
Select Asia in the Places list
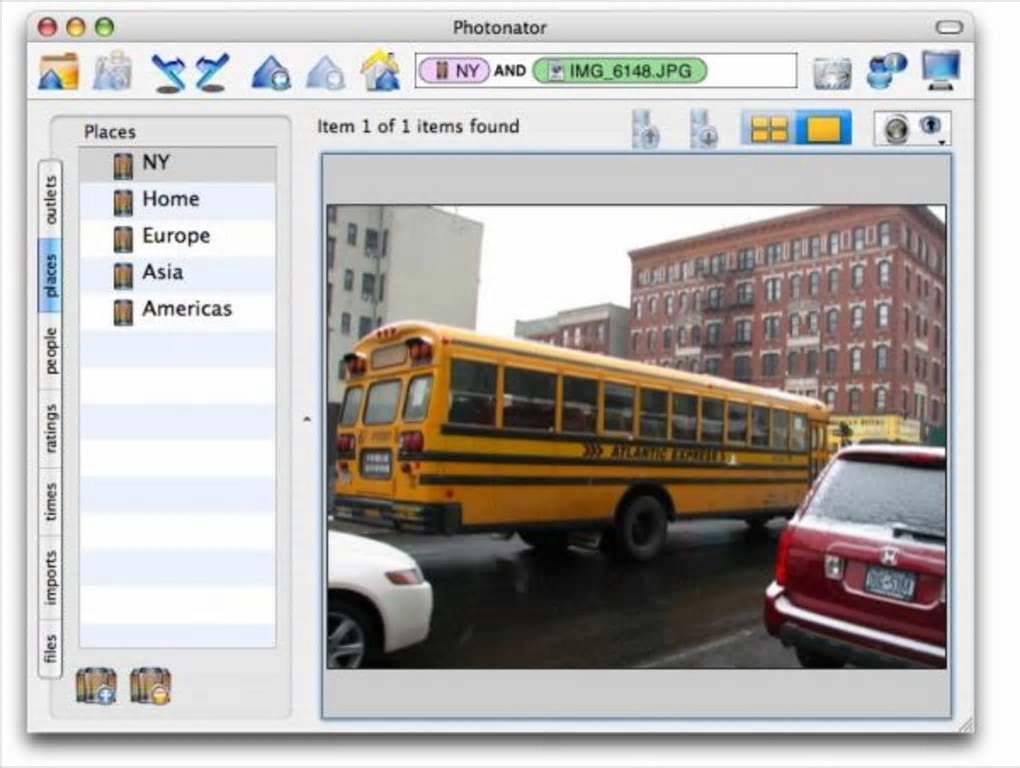178,273
